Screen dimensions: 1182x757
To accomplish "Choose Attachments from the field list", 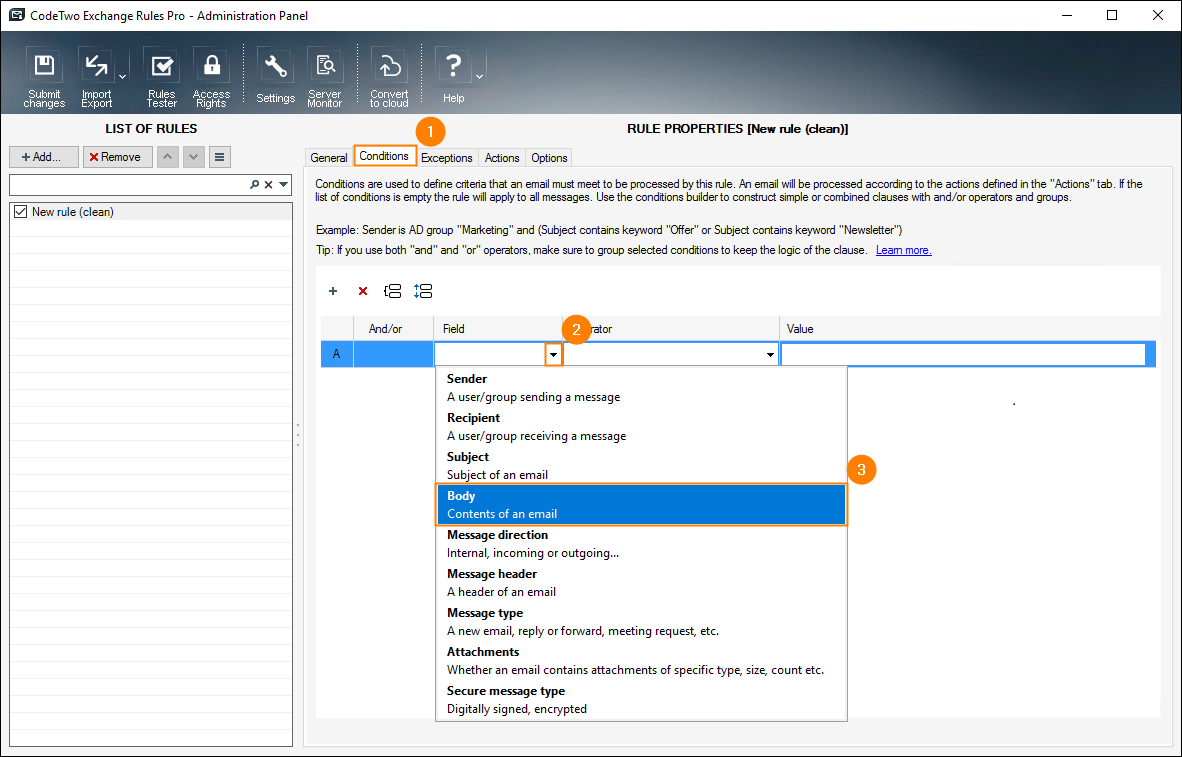I will click(641, 660).
